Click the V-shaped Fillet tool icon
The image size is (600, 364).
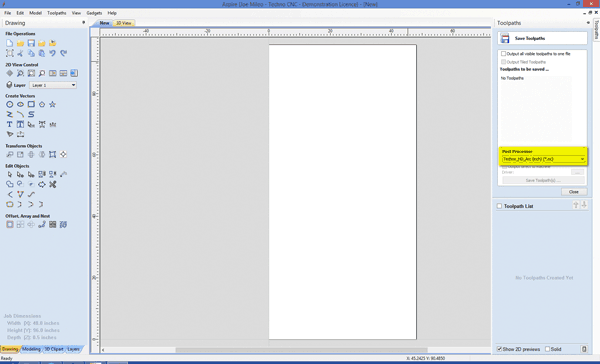pyautogui.click(x=20, y=194)
